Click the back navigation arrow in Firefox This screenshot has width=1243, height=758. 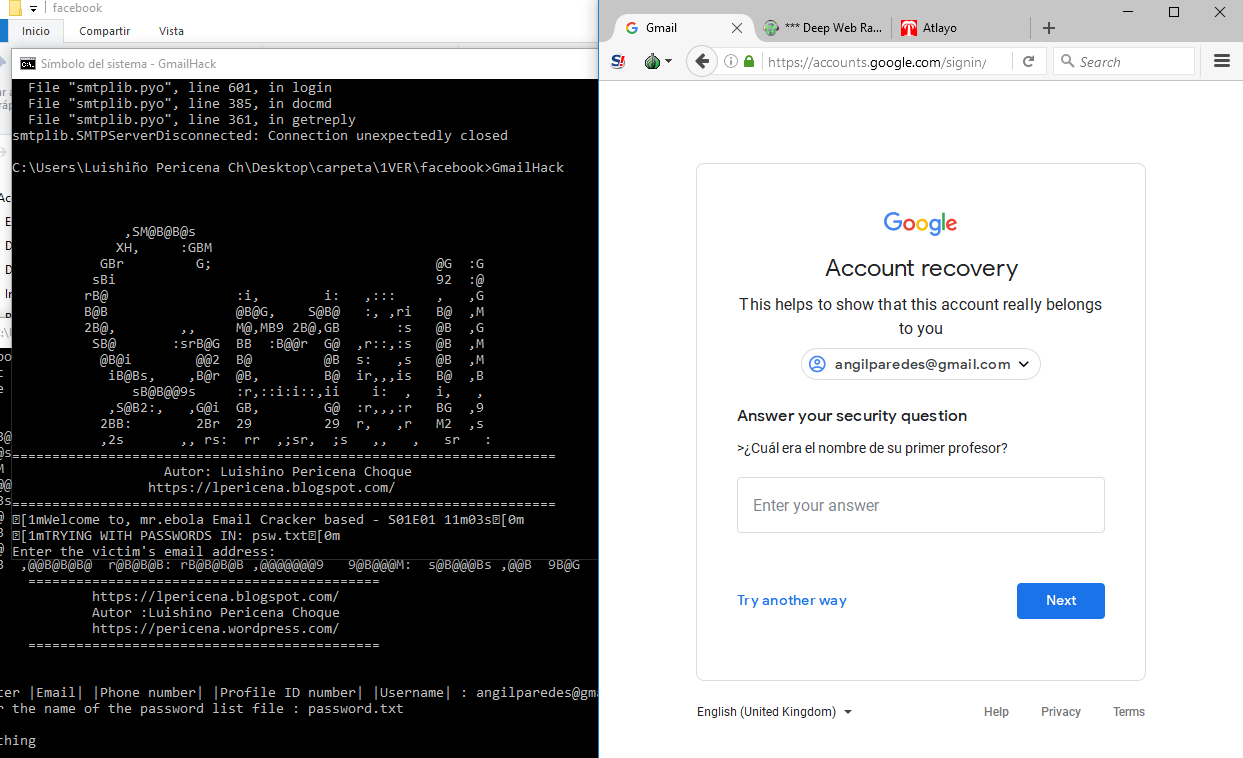click(702, 61)
